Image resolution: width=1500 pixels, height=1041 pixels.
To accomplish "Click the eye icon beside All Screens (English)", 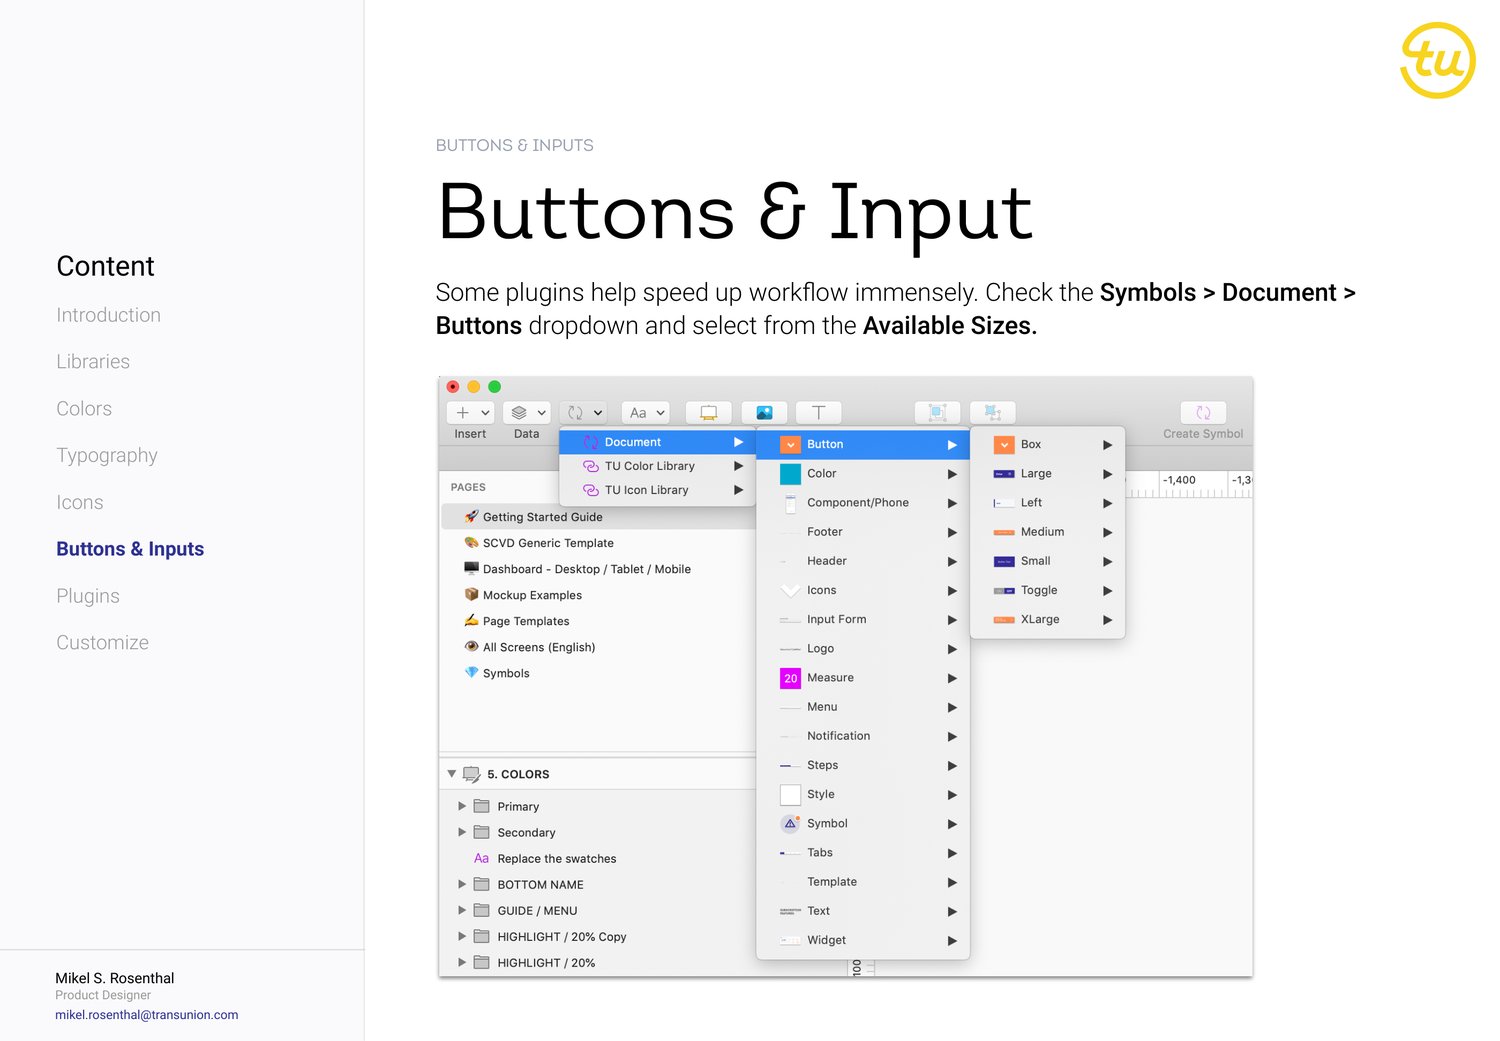I will 471,646.
